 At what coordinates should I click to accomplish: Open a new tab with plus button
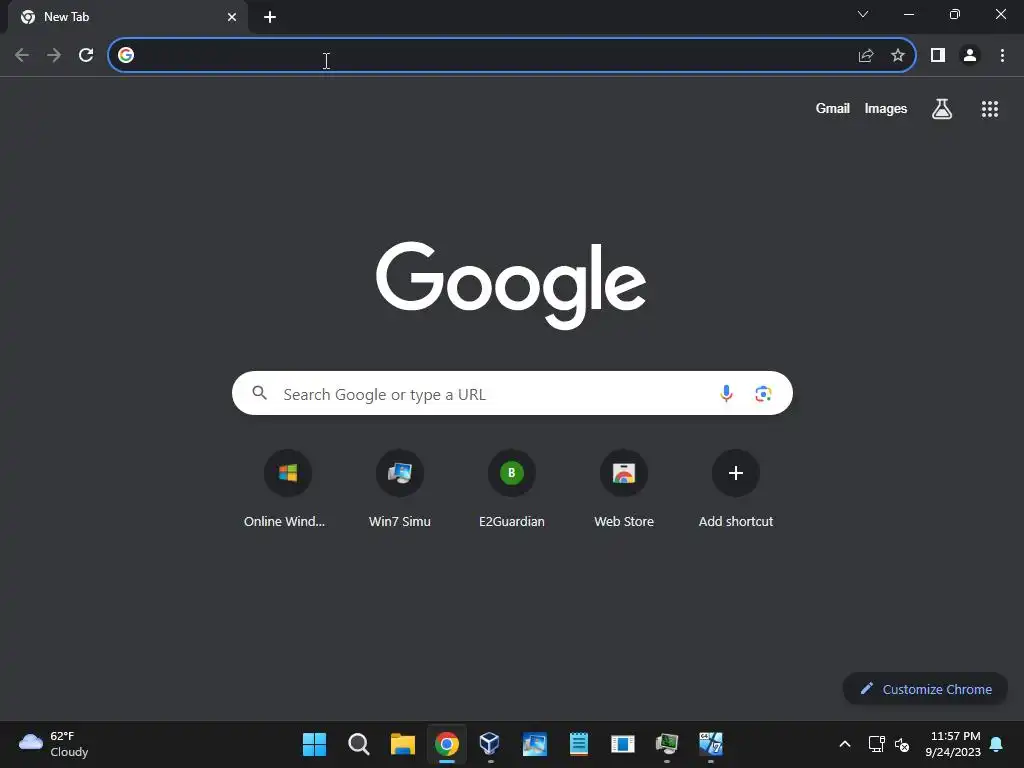(x=270, y=17)
